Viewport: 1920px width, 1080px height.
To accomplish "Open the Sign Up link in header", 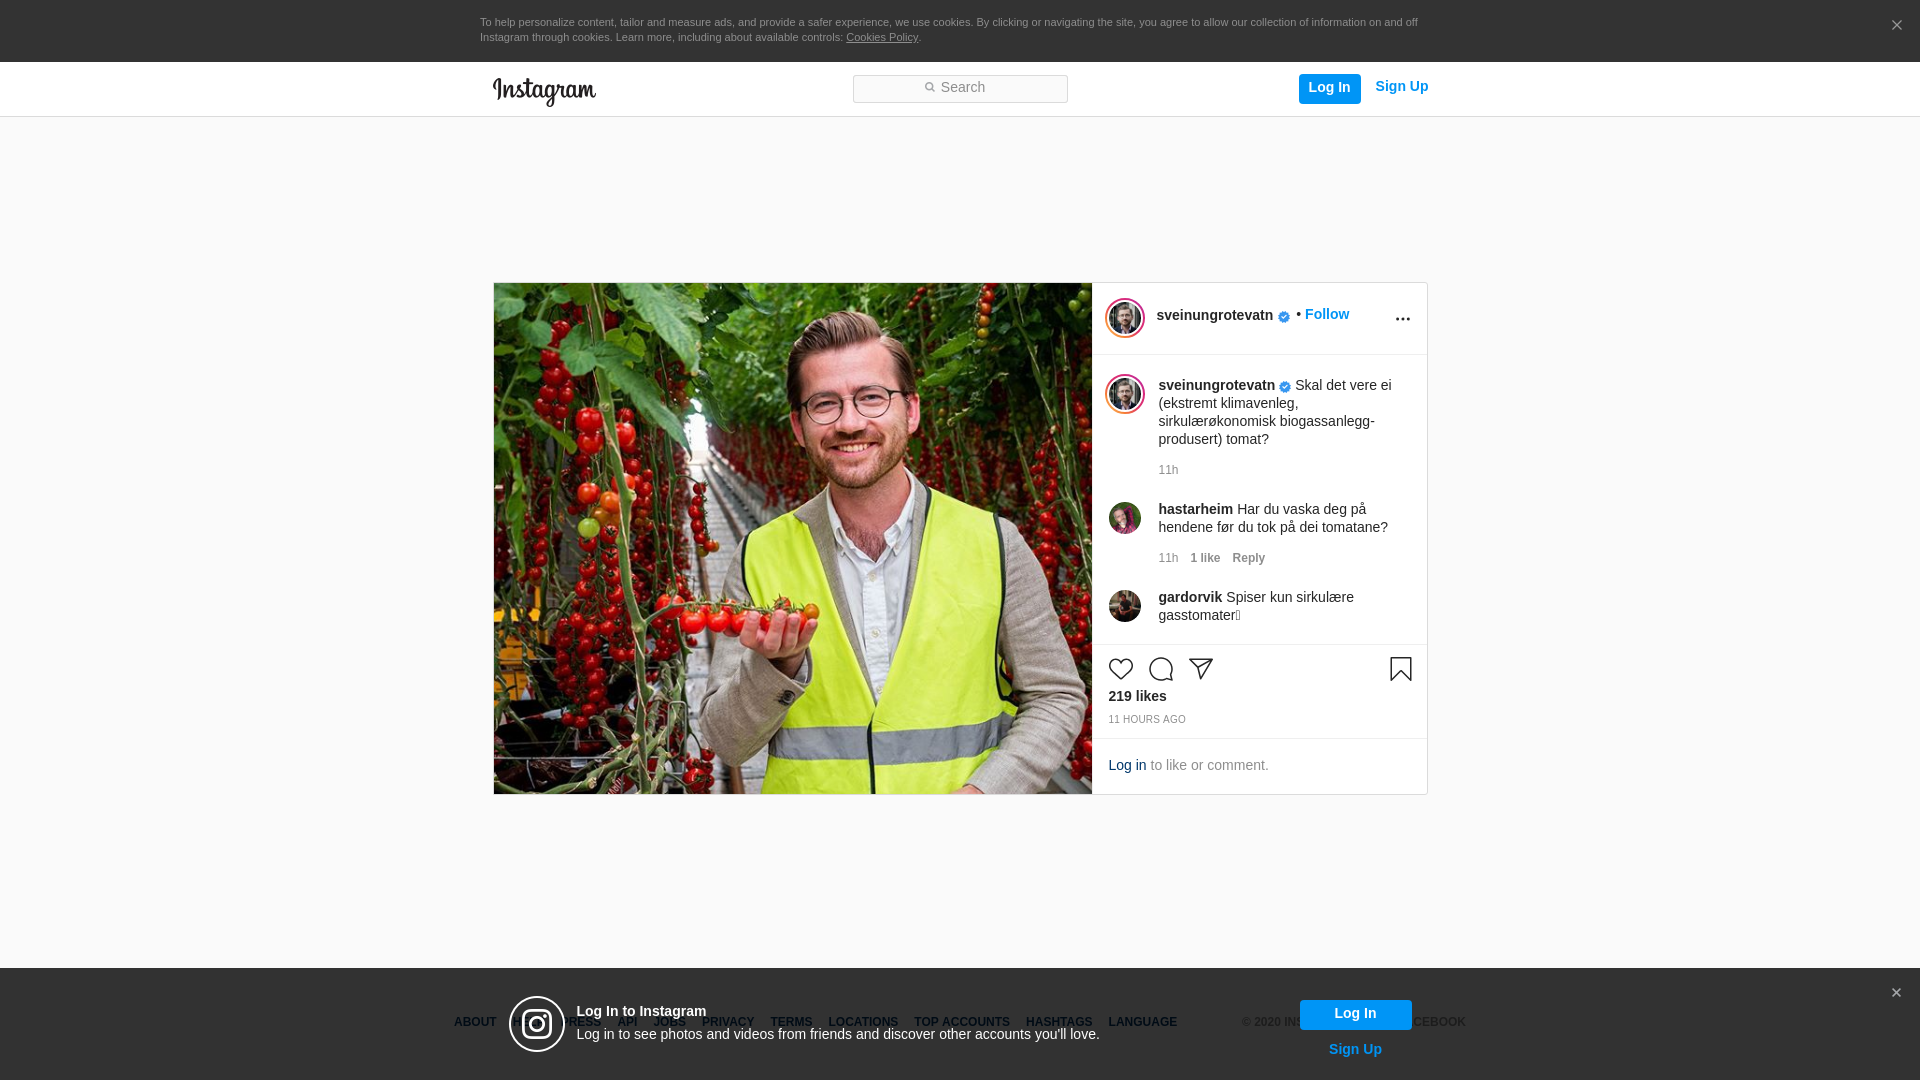I will [1401, 86].
